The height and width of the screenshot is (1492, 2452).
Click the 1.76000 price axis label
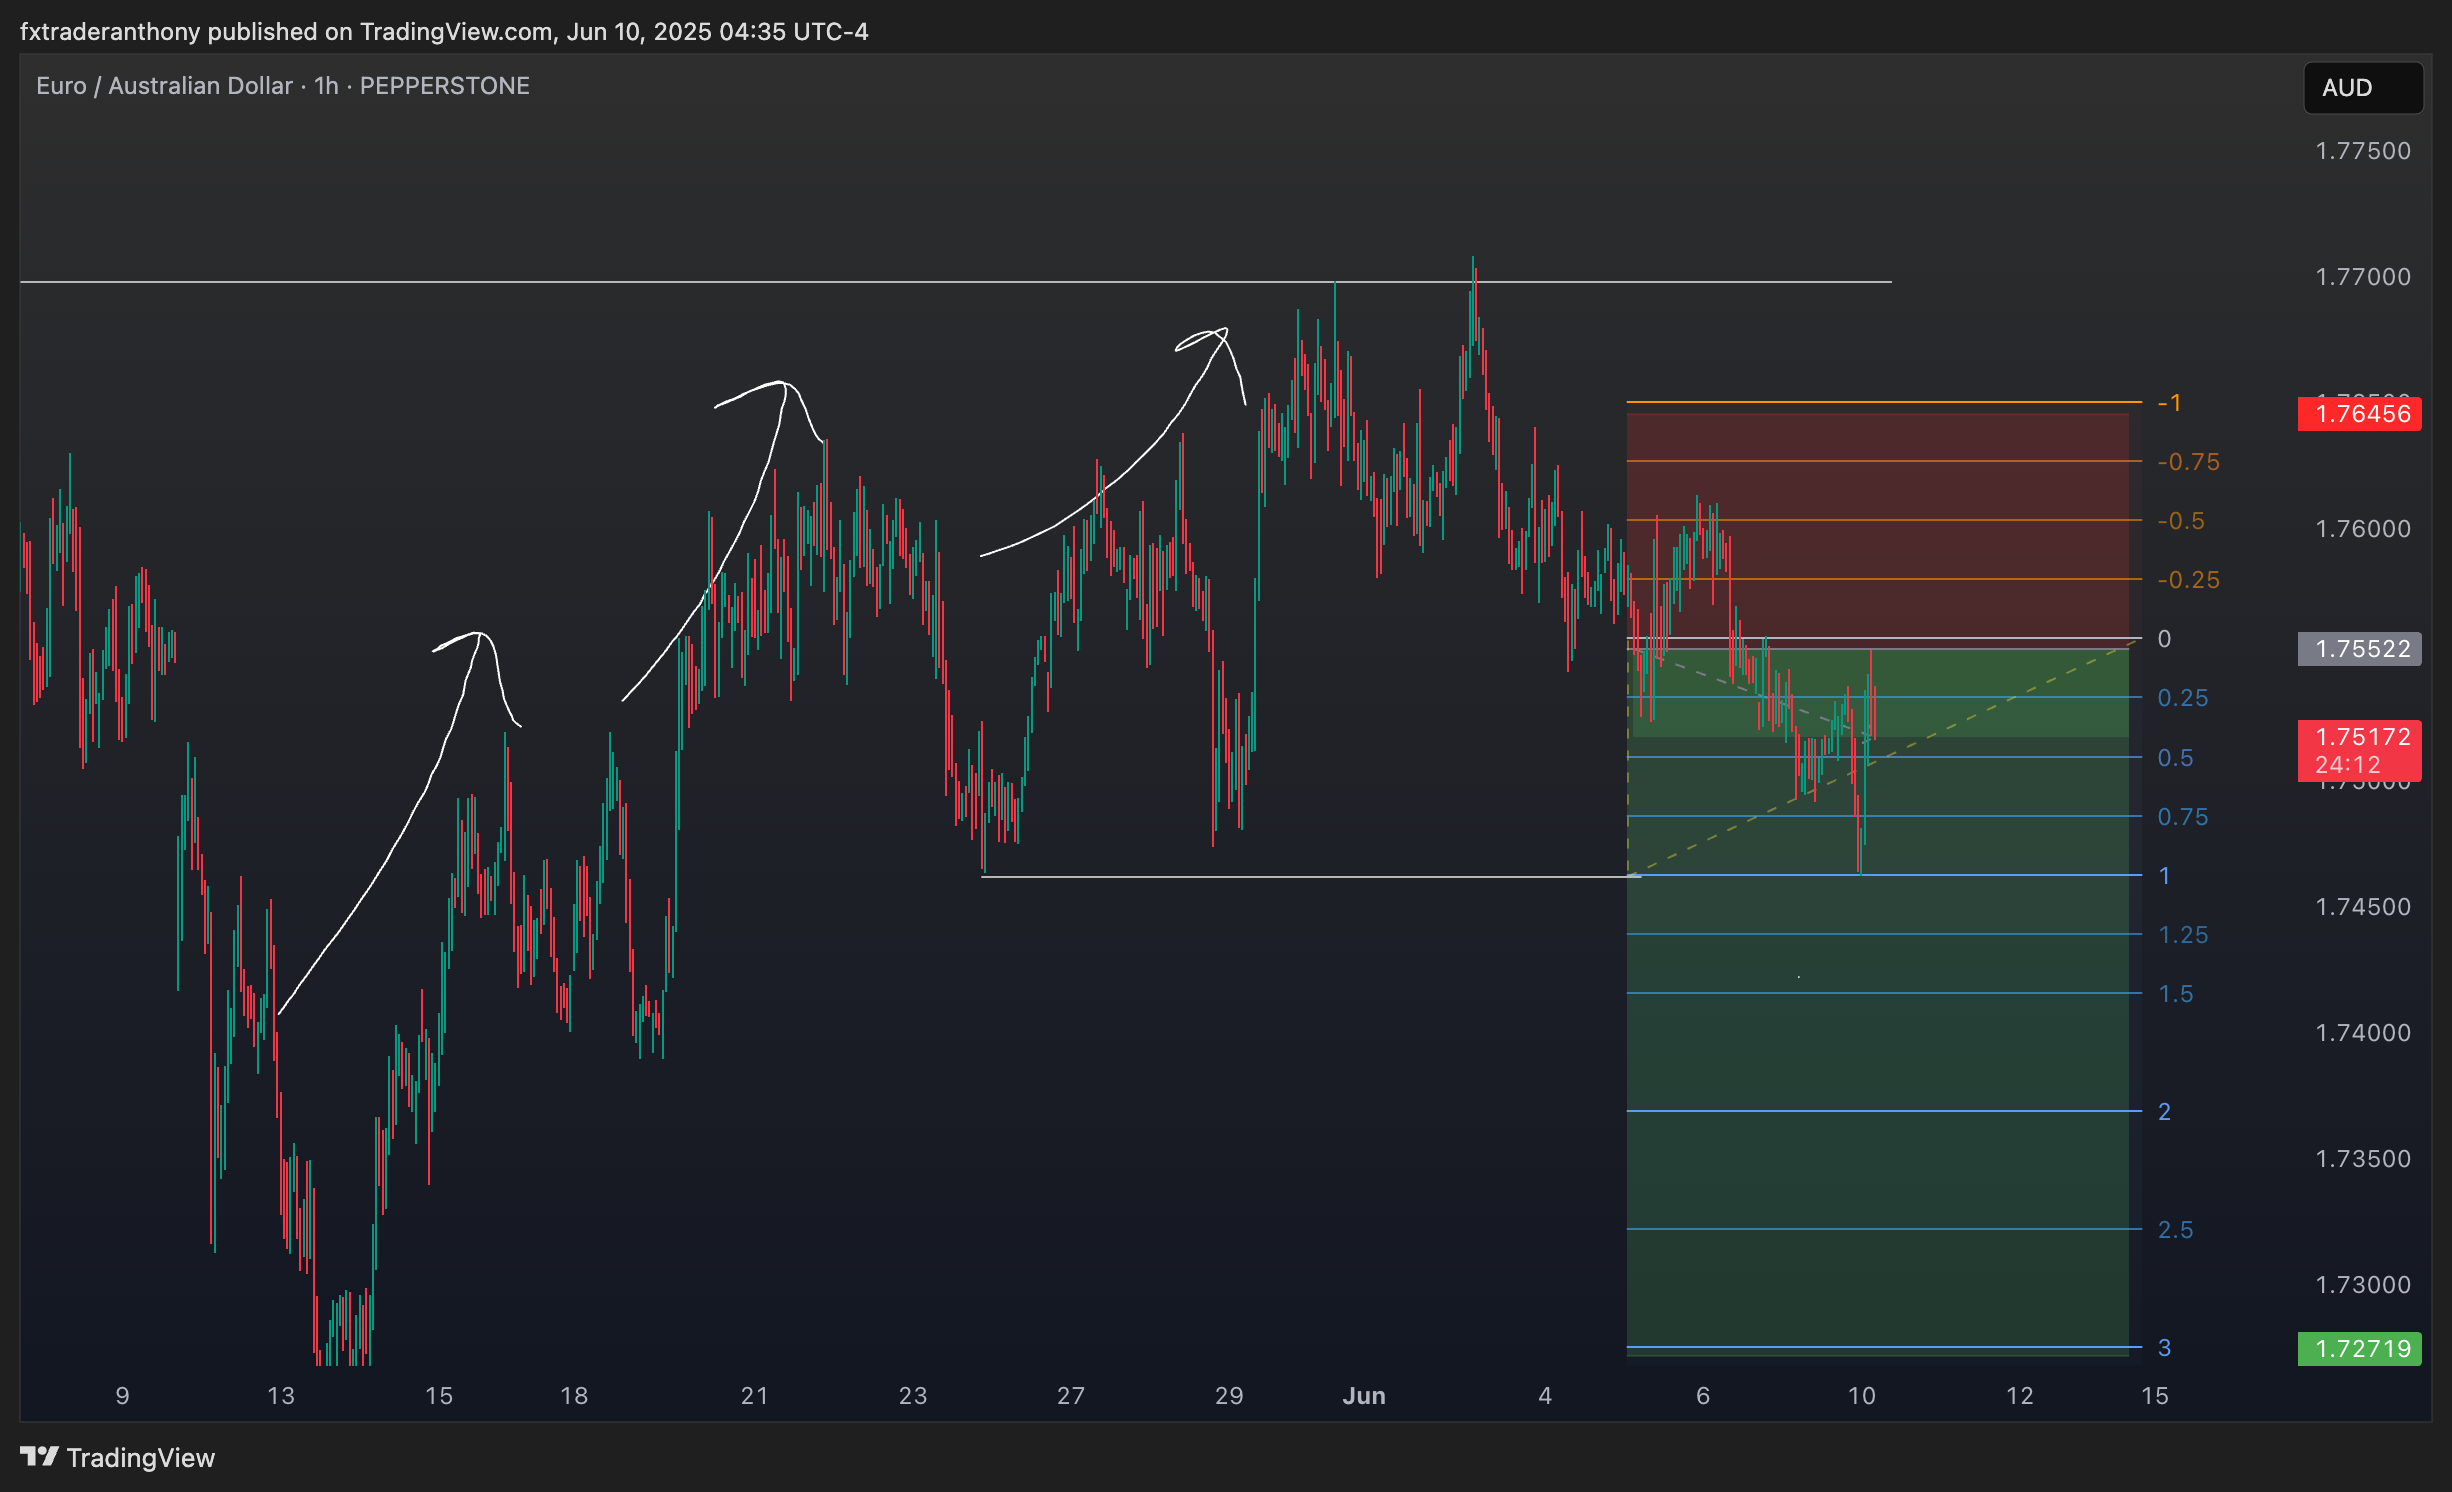pos(2363,529)
